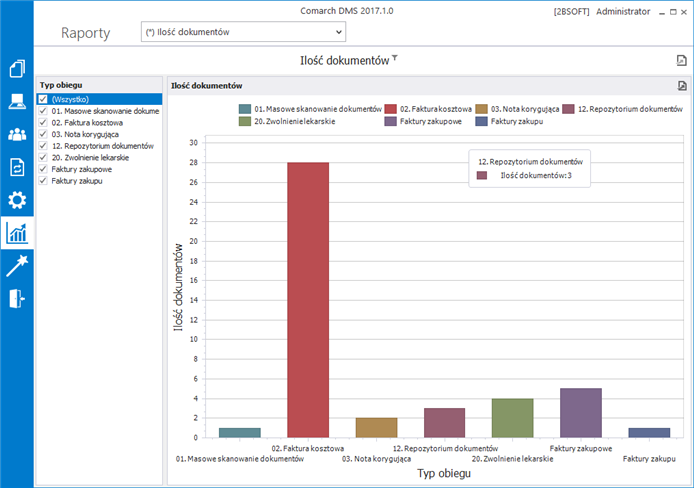Screen dimensions: 694x488
Task: Click Administrator user label
Action: [x=623, y=12]
